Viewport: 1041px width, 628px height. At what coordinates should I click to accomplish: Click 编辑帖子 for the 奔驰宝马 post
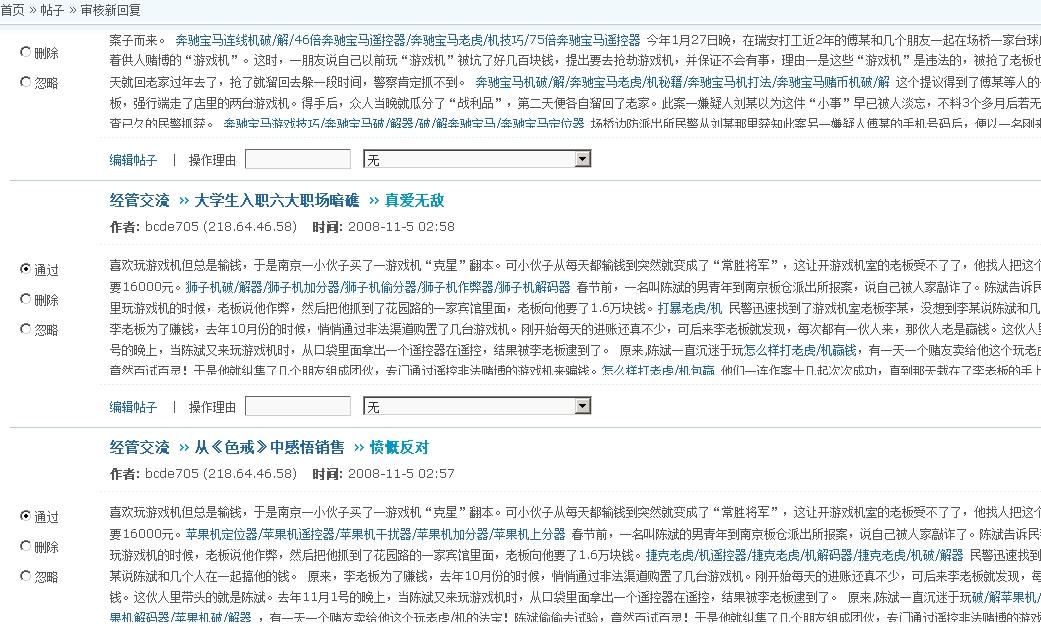tap(133, 160)
